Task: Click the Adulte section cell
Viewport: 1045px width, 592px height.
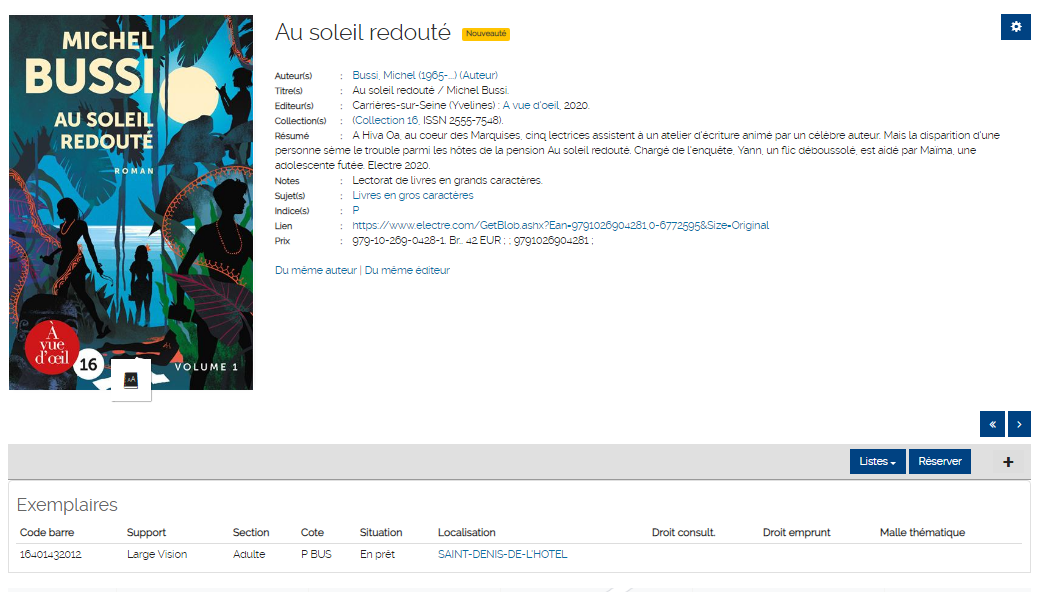Action: click(249, 554)
